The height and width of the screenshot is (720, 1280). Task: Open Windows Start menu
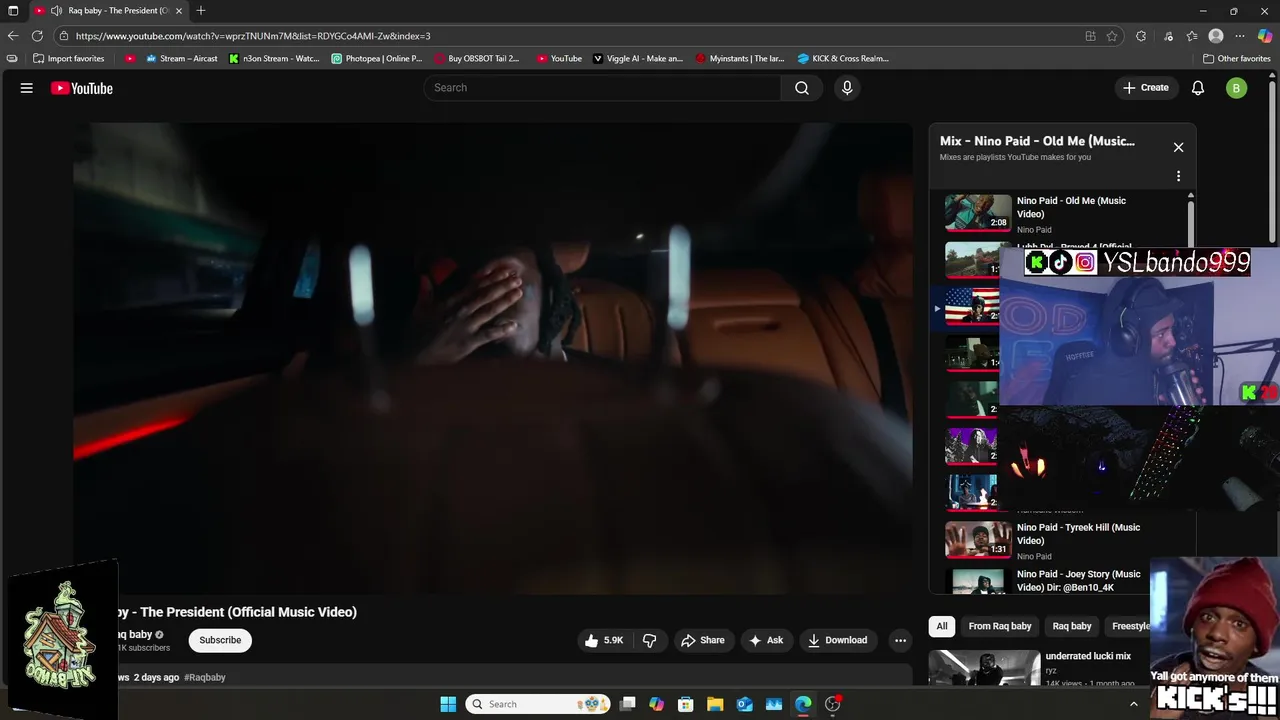click(448, 704)
